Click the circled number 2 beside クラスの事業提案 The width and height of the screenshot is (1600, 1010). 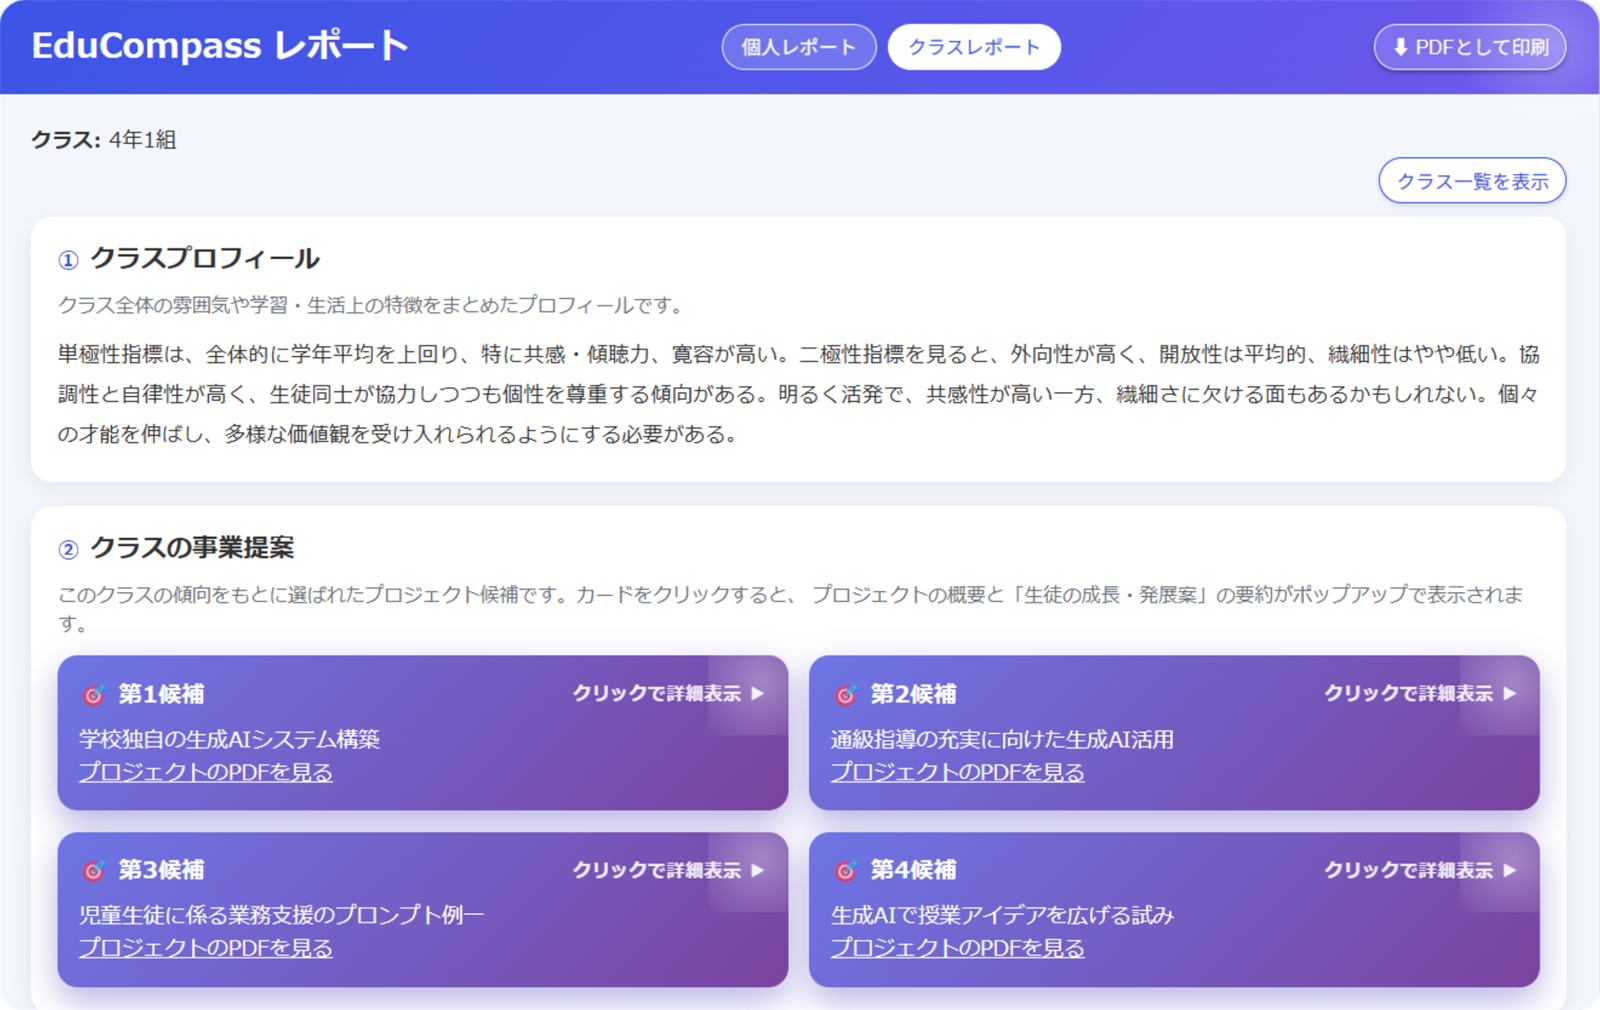pos(68,549)
